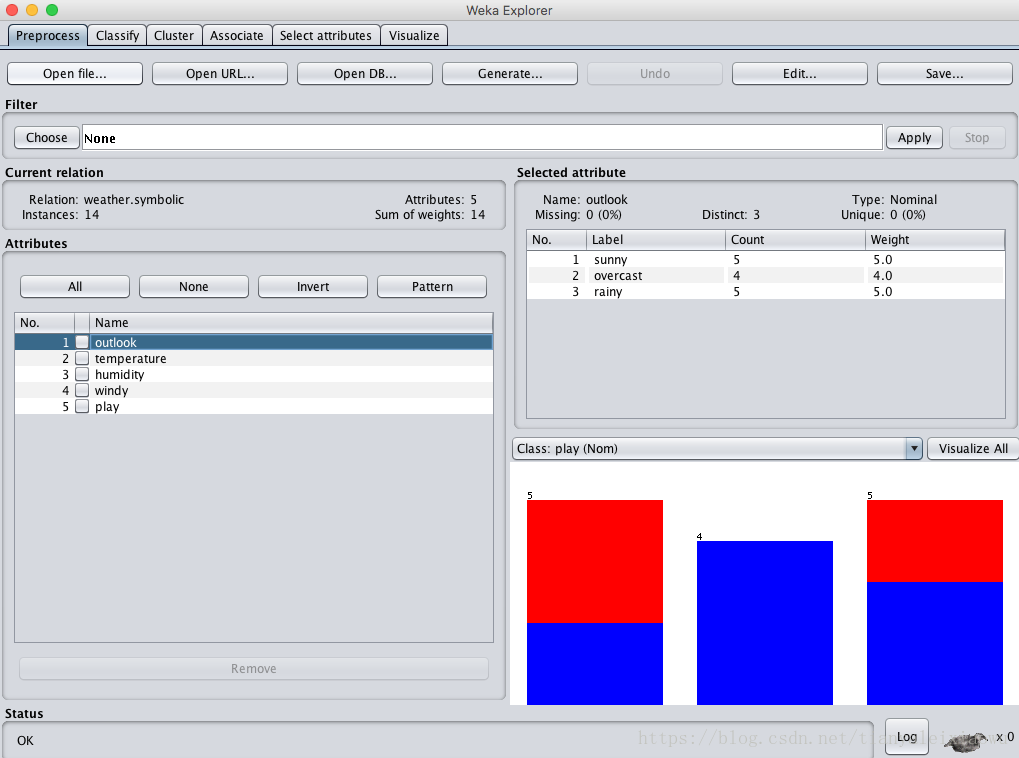Open the Class: play (Nom) dropdown
Viewport: 1019px width, 758px height.
pos(717,449)
